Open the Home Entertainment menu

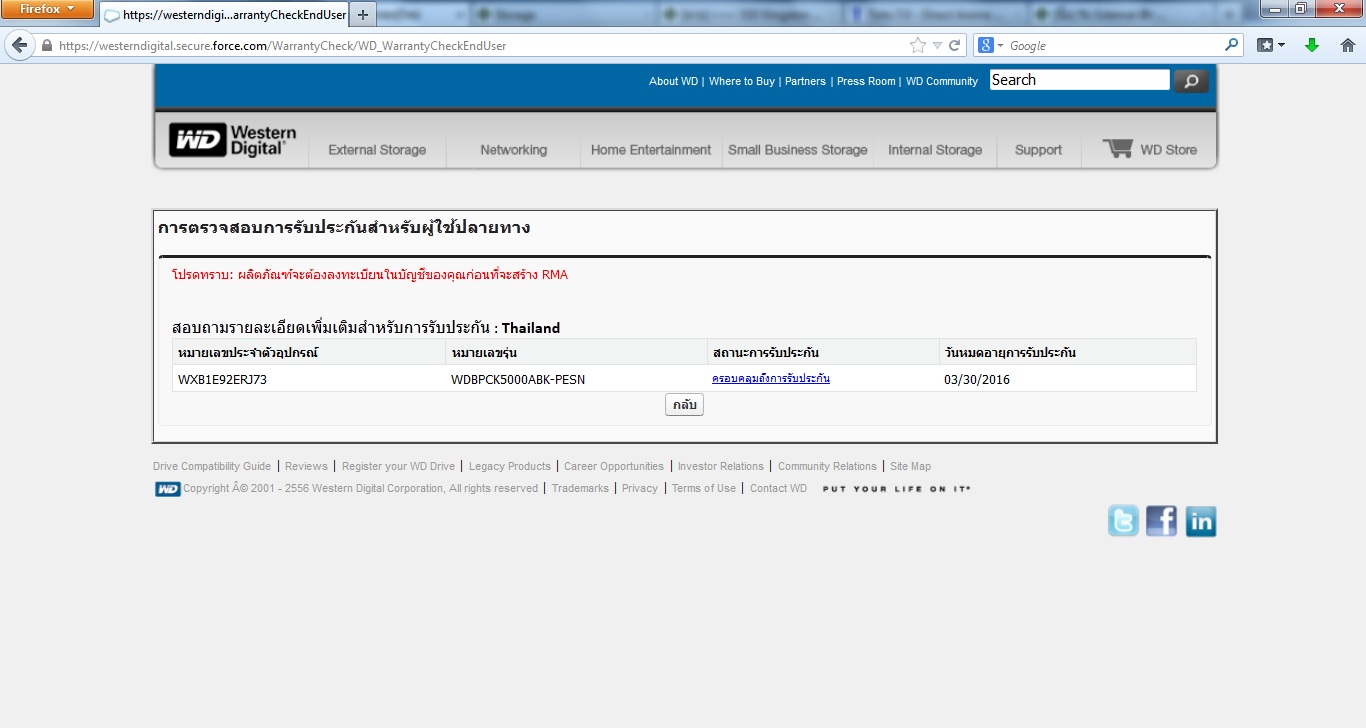tap(651, 150)
